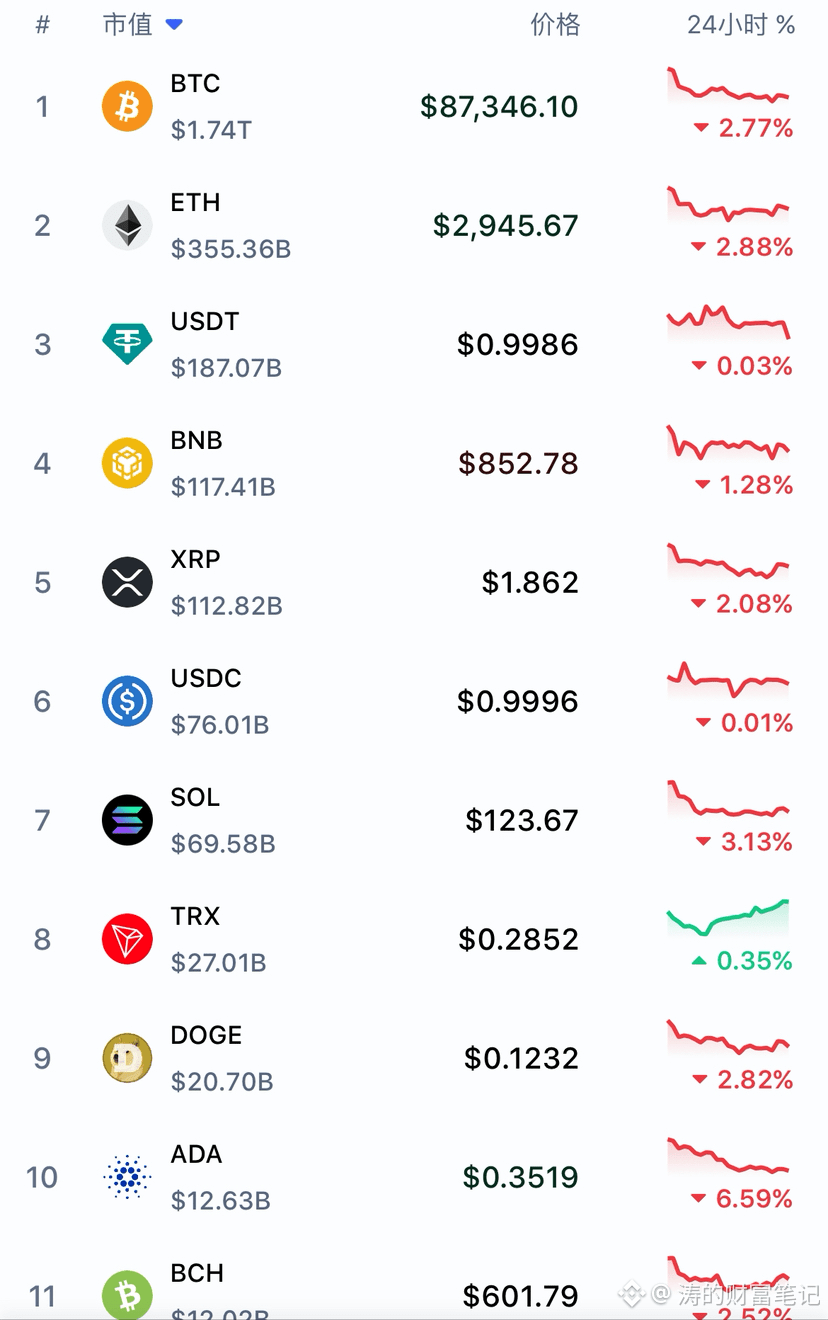
Task: Click the Bitcoin Cash BCH icon
Action: click(127, 1294)
